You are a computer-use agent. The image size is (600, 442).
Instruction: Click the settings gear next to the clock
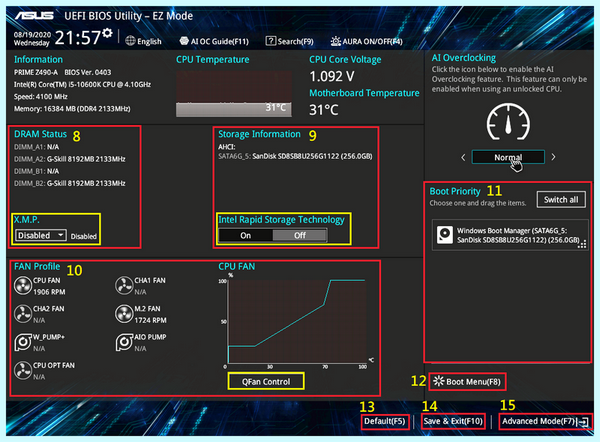[x=108, y=33]
